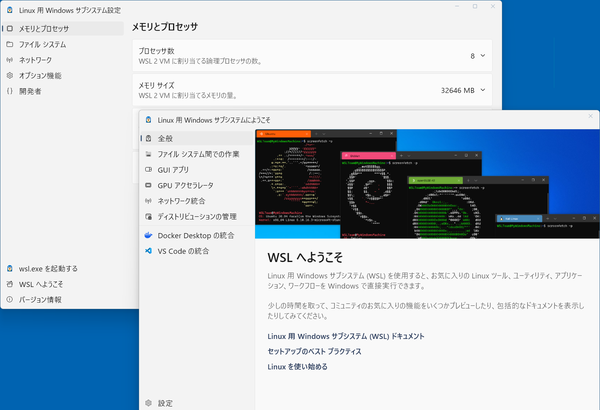Viewport: 600px width, 410px height.
Task: Click the WSL terminal banner image
Action: (x=427, y=182)
